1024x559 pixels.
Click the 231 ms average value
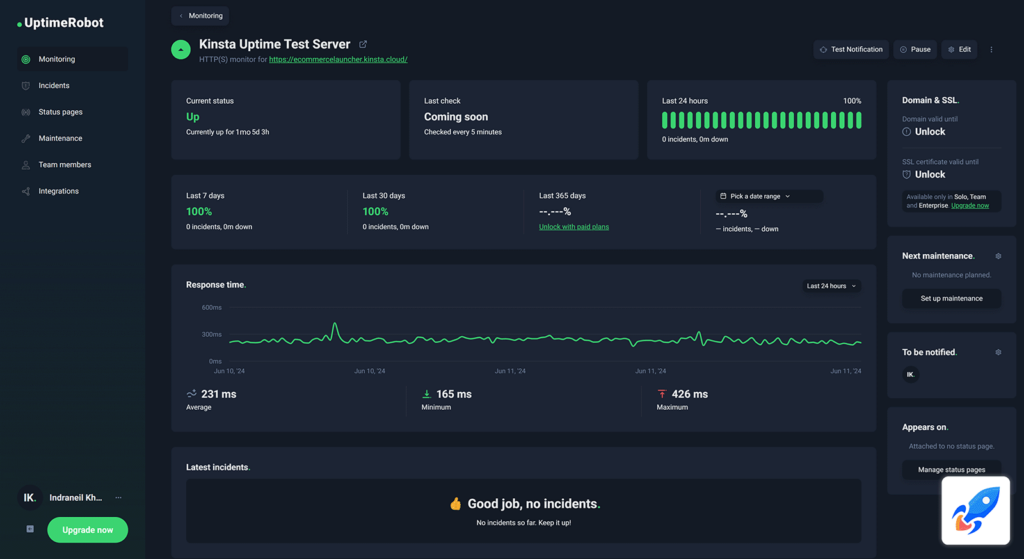(x=219, y=394)
